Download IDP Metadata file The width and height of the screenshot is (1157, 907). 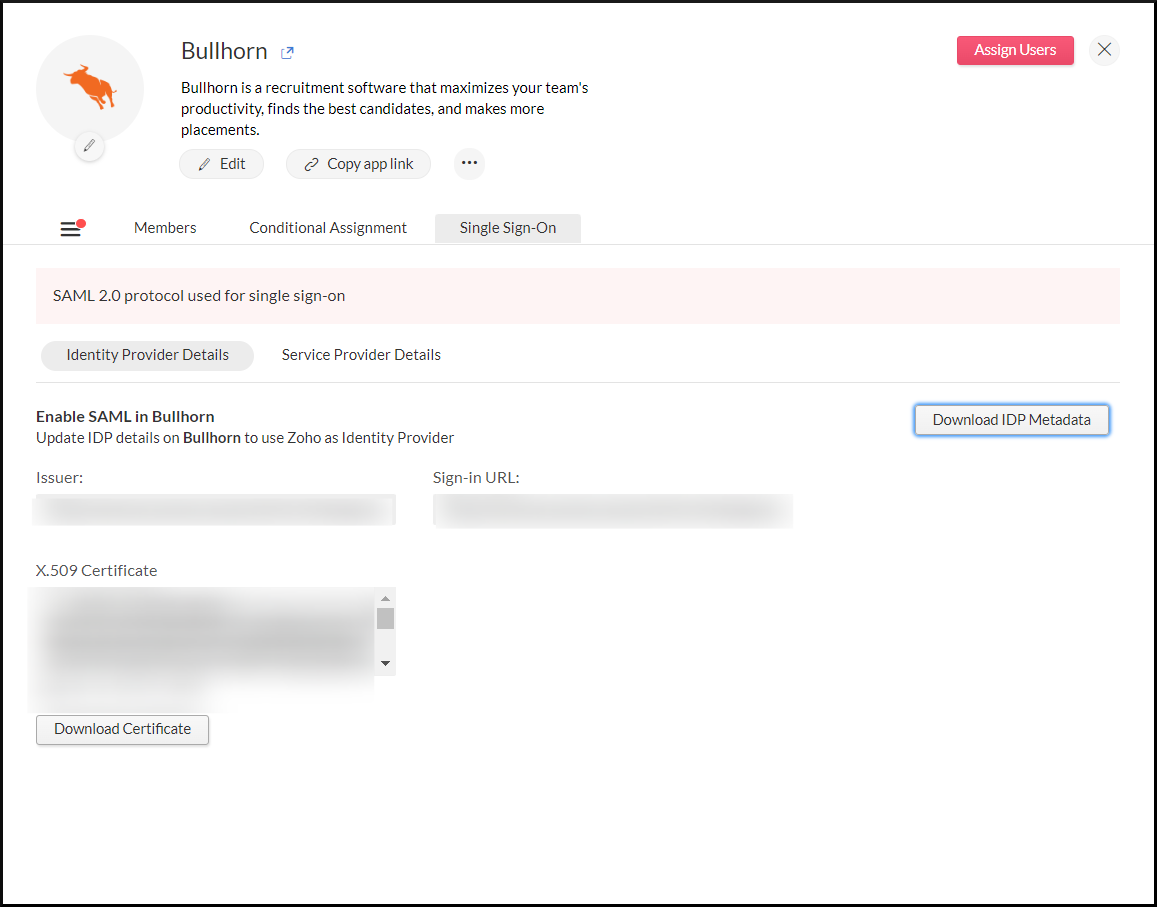click(1011, 420)
